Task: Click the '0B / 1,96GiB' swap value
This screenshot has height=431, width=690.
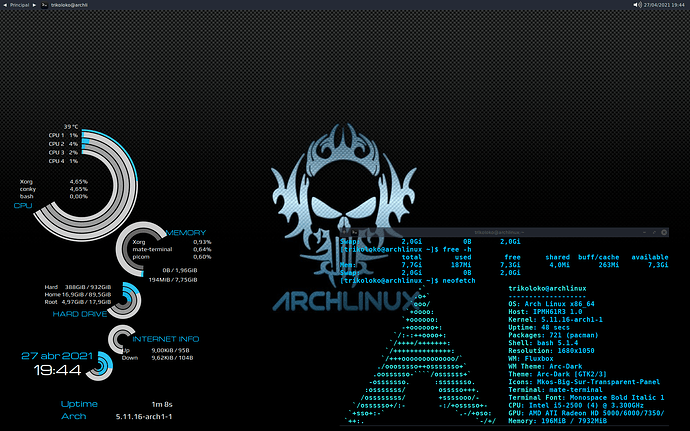Action: (180, 270)
